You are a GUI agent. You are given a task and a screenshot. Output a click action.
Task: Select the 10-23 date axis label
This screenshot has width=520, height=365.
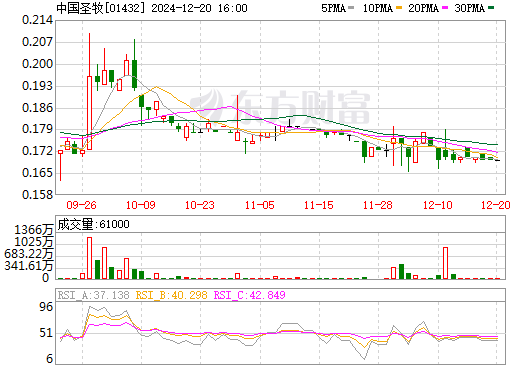pyautogui.click(x=200, y=205)
